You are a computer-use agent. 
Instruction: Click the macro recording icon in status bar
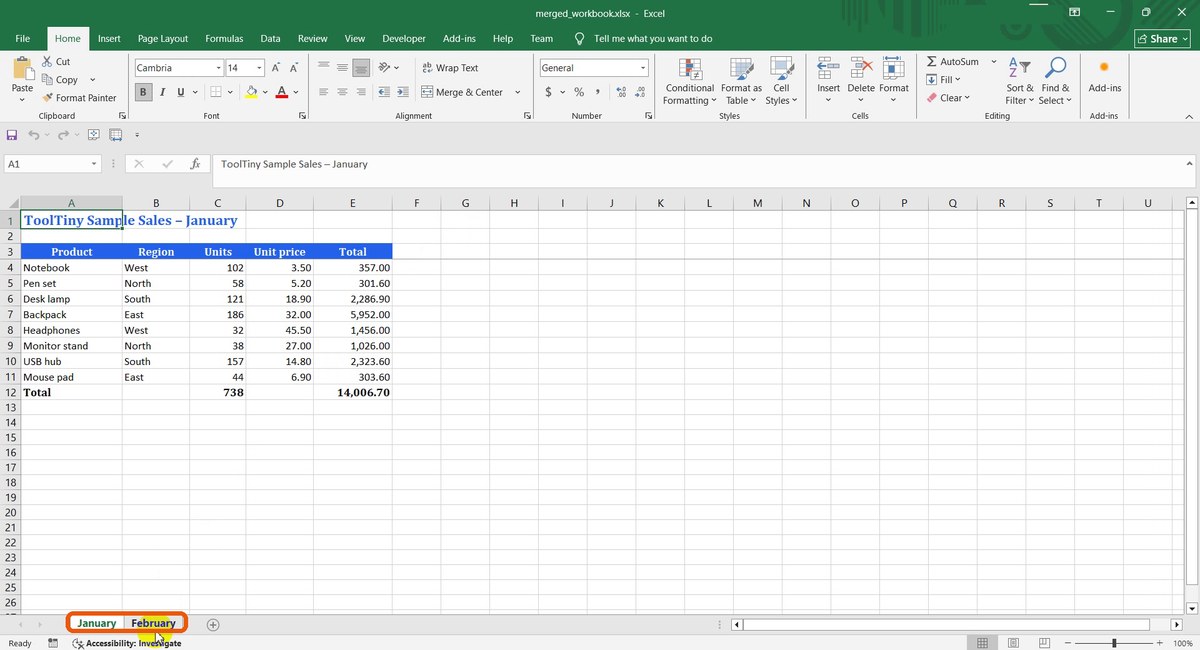tap(53, 643)
